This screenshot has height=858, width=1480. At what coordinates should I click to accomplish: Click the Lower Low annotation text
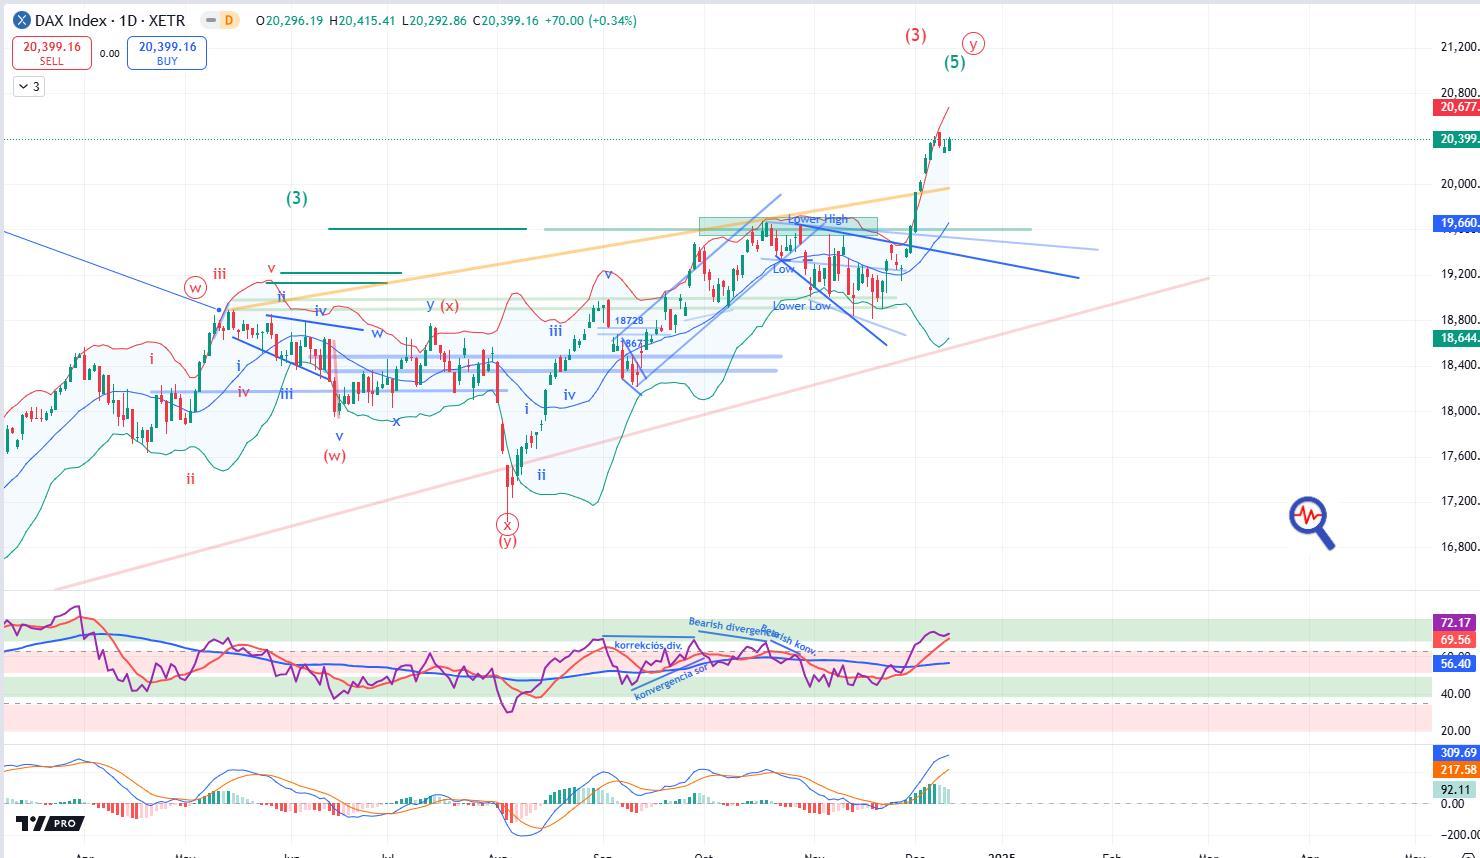801,306
